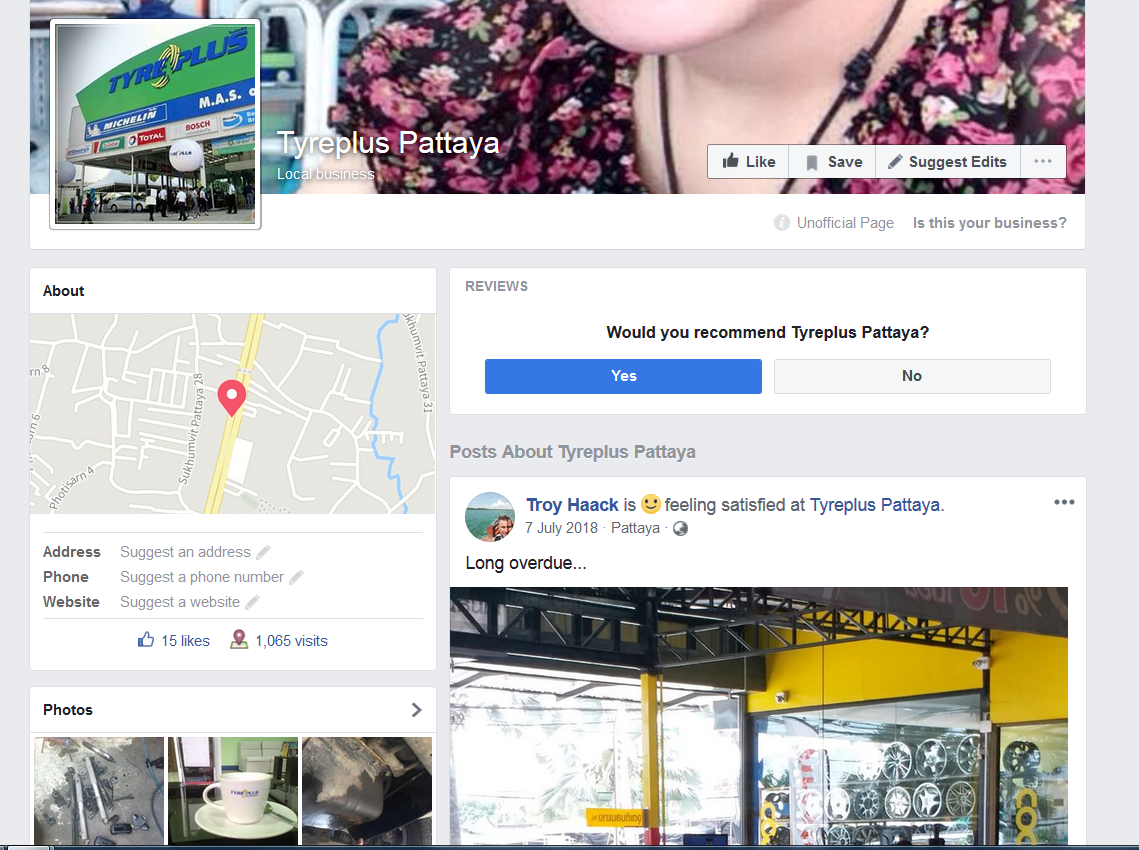Click the pencil icon beside Suggest a phone number
The width and height of the screenshot is (1139, 850).
(x=296, y=578)
